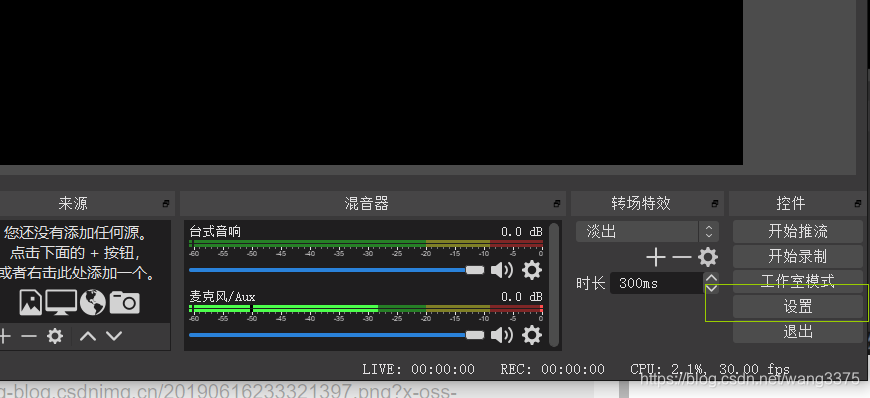Mute the 台式音响 speaker icon

(x=502, y=270)
